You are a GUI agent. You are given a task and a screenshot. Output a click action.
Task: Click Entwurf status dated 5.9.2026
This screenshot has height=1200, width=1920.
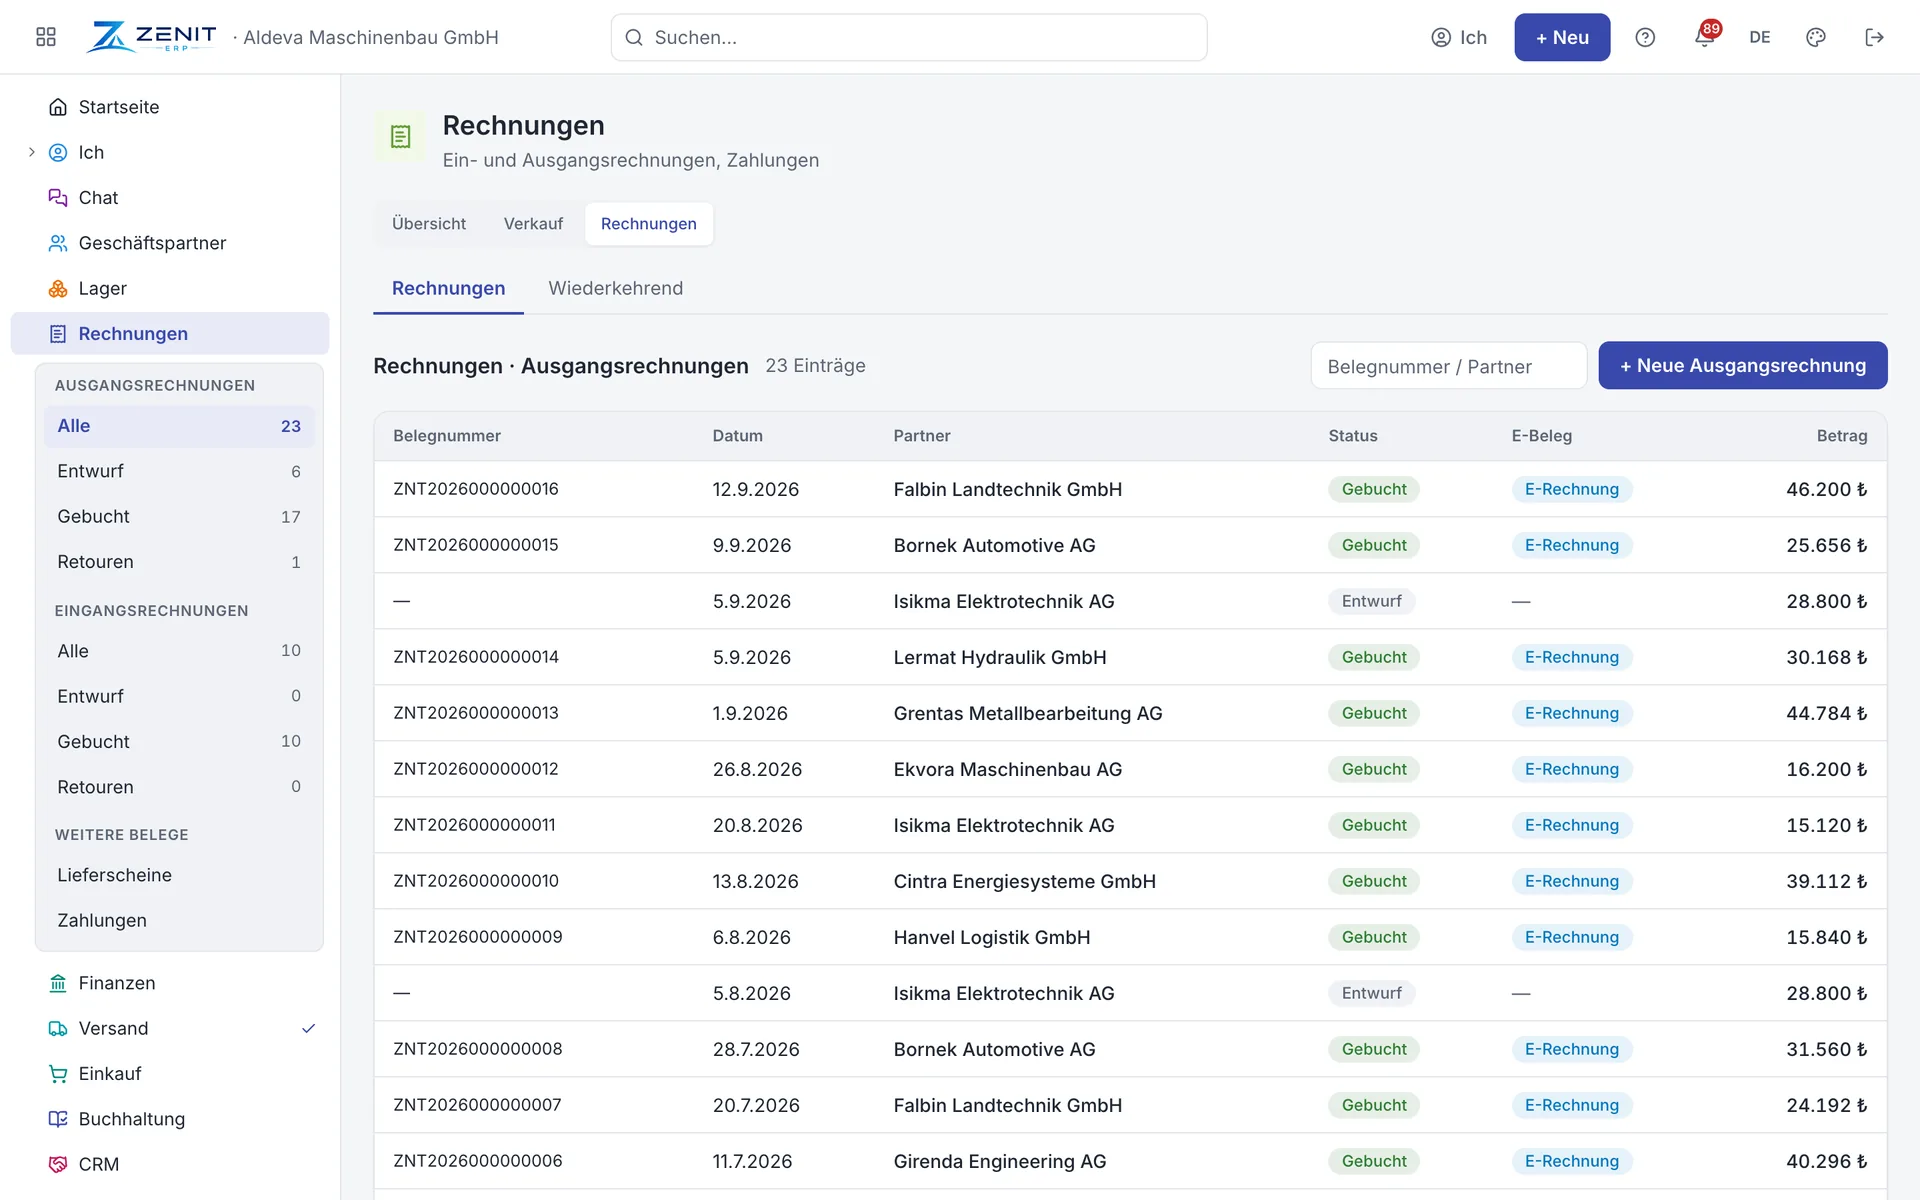point(1371,601)
